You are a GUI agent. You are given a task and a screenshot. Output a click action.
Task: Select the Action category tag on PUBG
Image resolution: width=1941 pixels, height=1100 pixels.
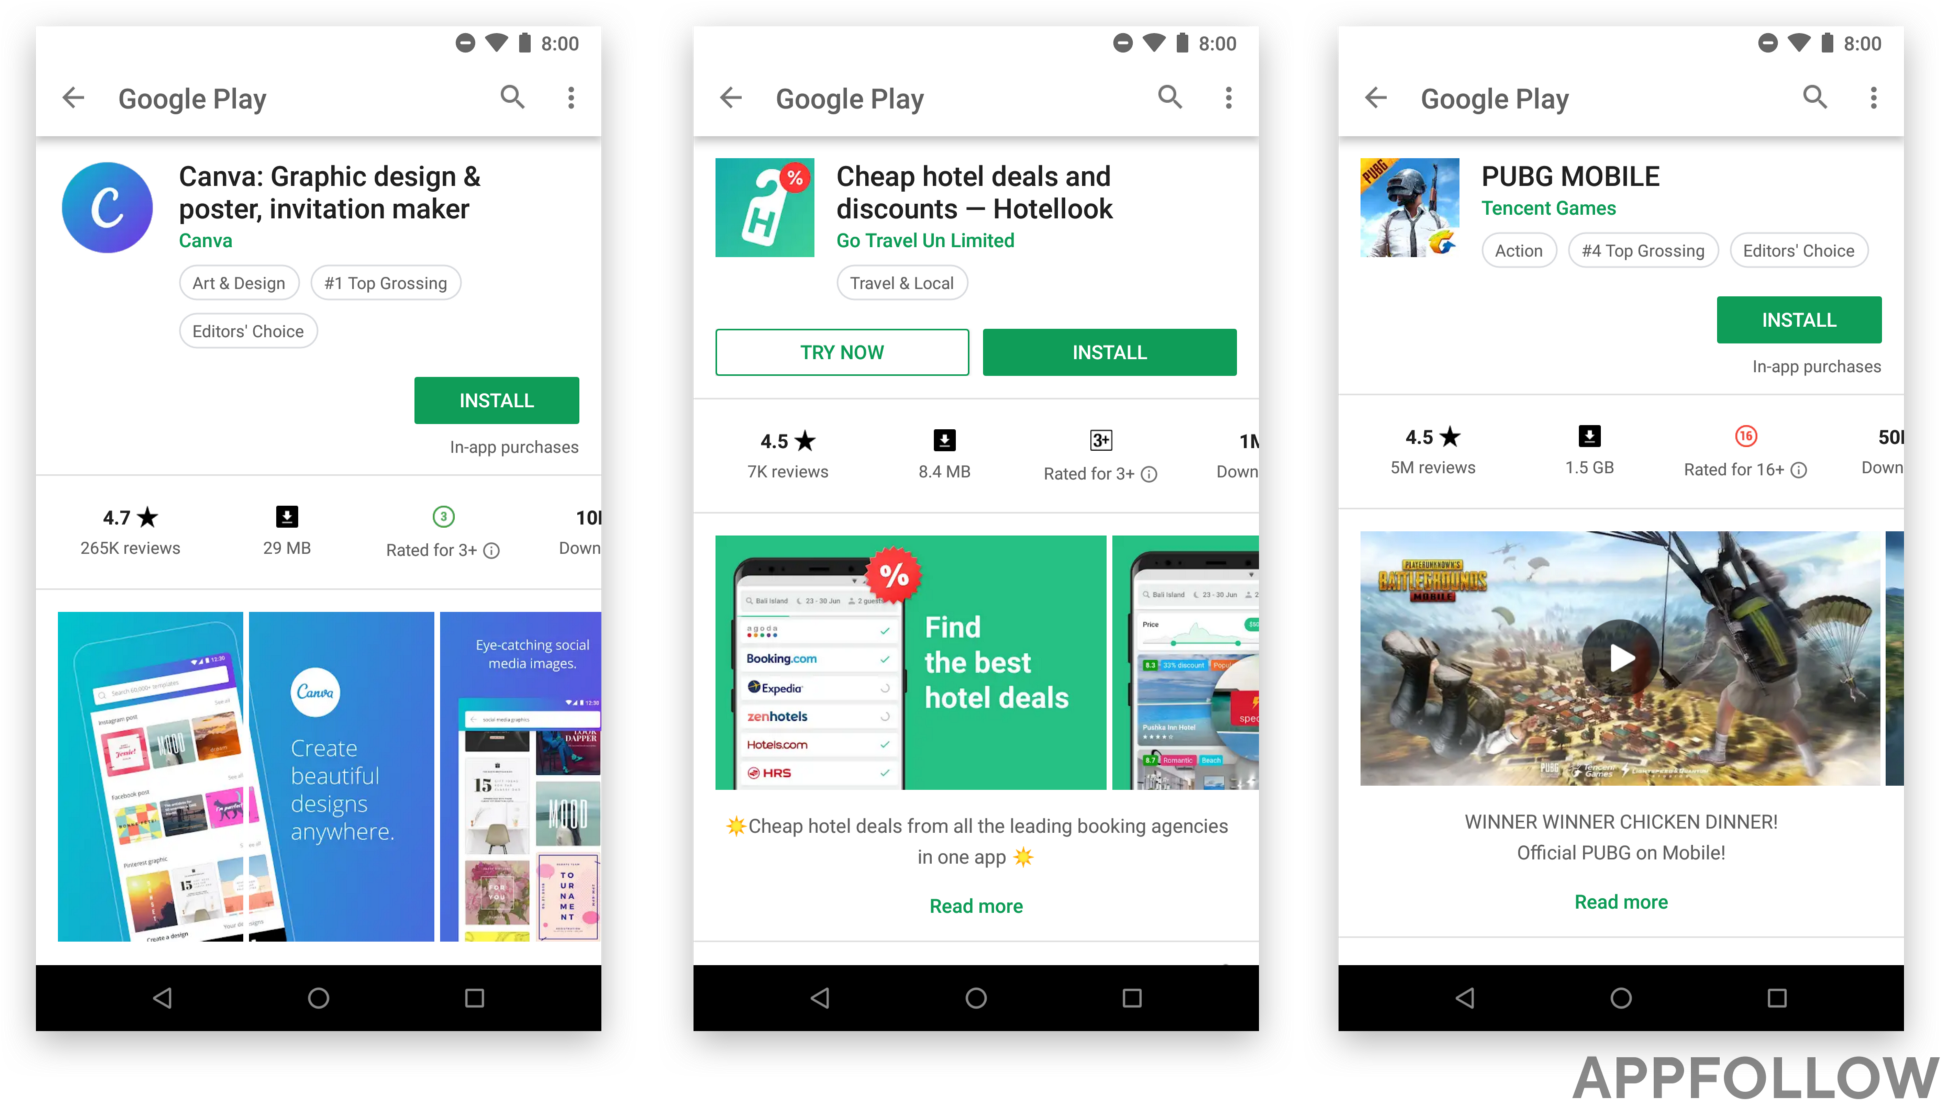pos(1518,251)
